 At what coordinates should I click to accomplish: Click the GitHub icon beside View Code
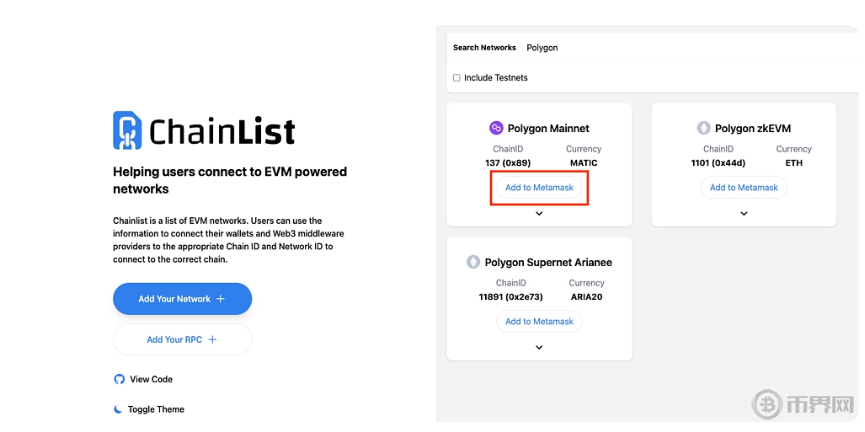tap(119, 379)
